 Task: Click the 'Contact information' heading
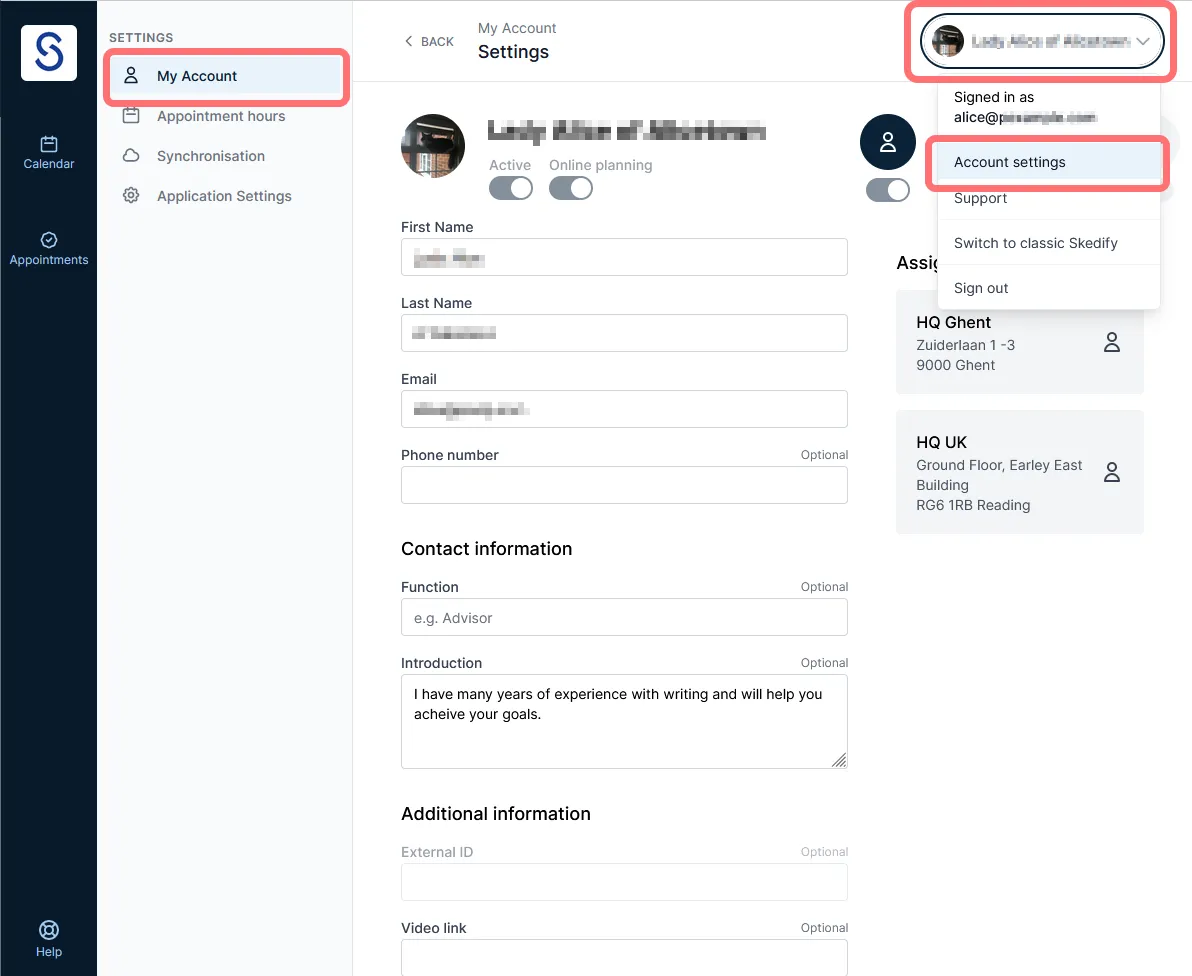(487, 549)
